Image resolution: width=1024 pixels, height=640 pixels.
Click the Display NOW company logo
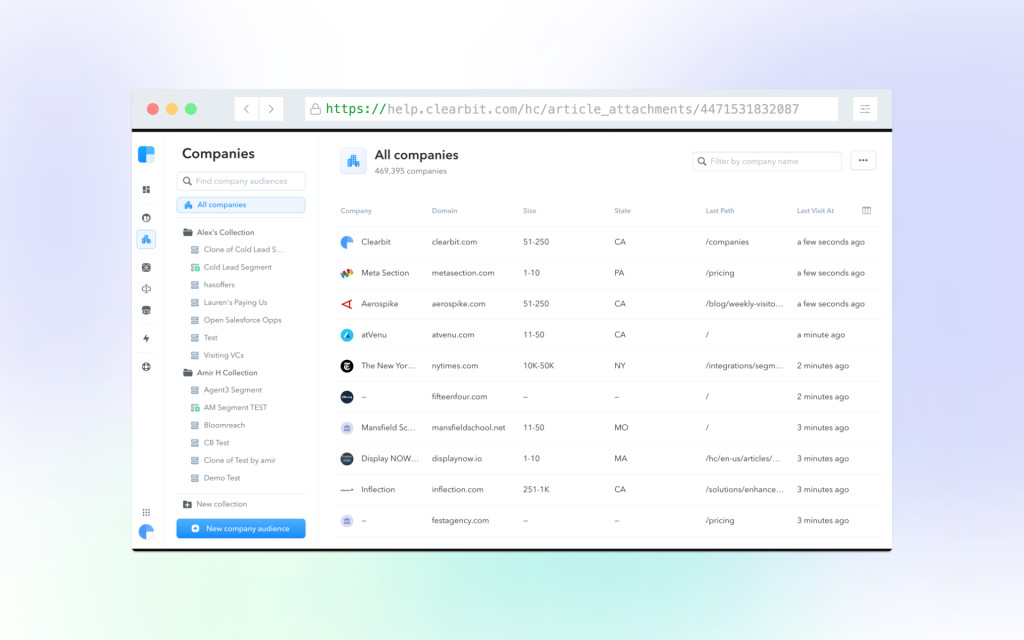click(347, 458)
